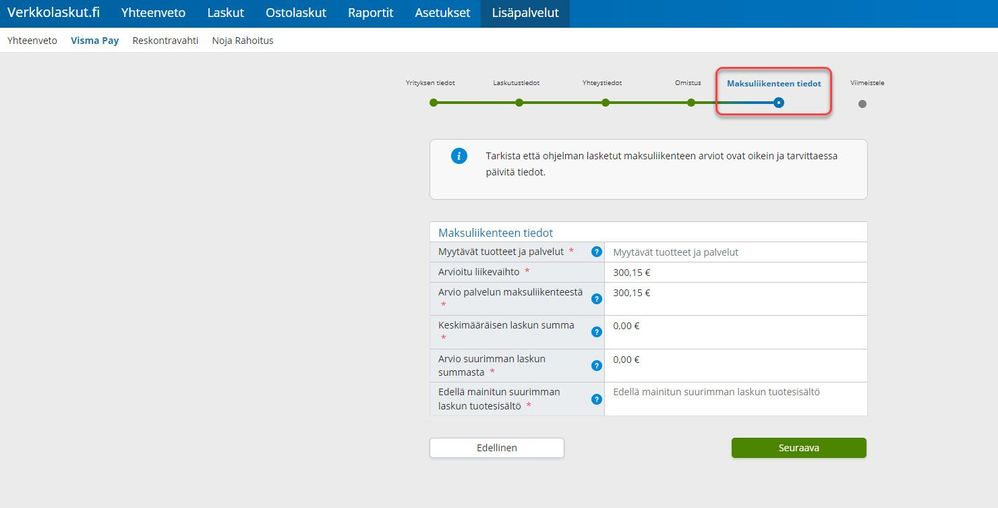Screen dimensions: 998x508
Task: Select the Visma Pay tab
Action: pyautogui.click(x=95, y=41)
